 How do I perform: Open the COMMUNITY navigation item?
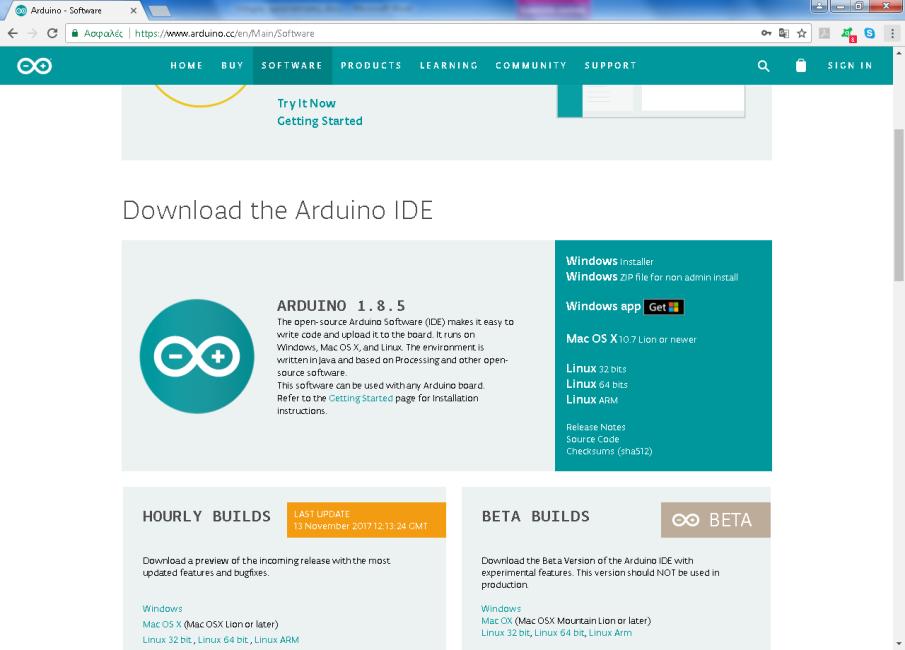coord(531,65)
